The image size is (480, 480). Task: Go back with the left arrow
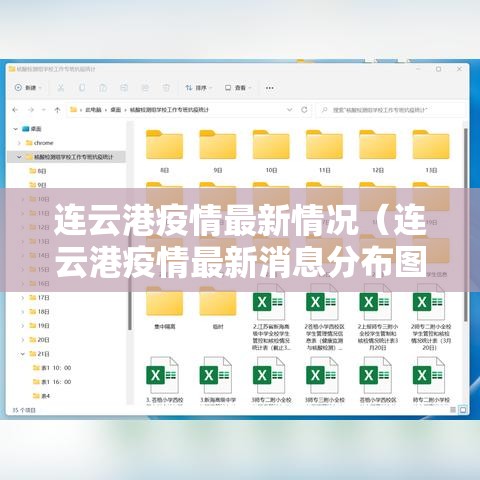(15, 110)
